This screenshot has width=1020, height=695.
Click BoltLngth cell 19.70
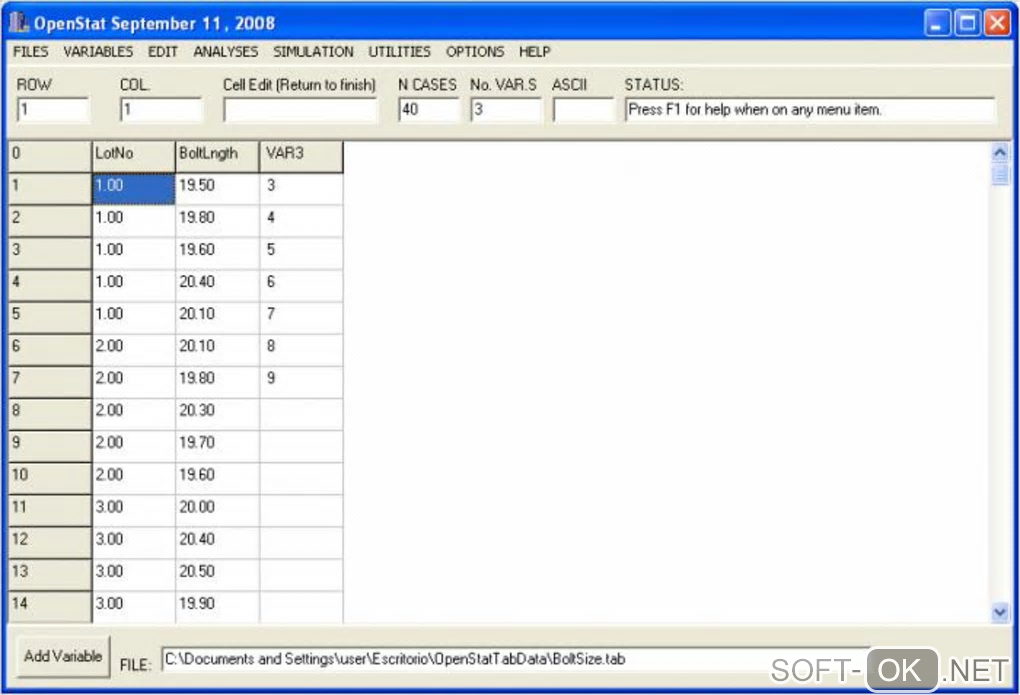[217, 446]
